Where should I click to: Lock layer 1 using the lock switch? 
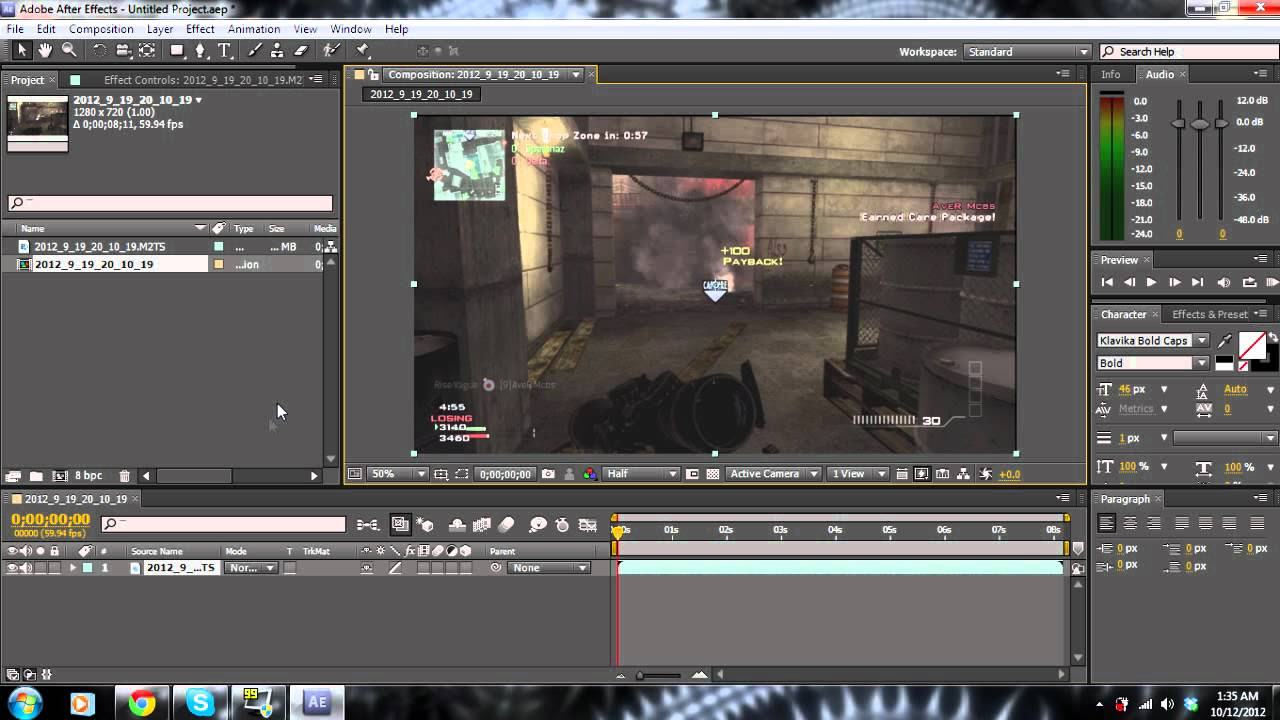pos(54,568)
